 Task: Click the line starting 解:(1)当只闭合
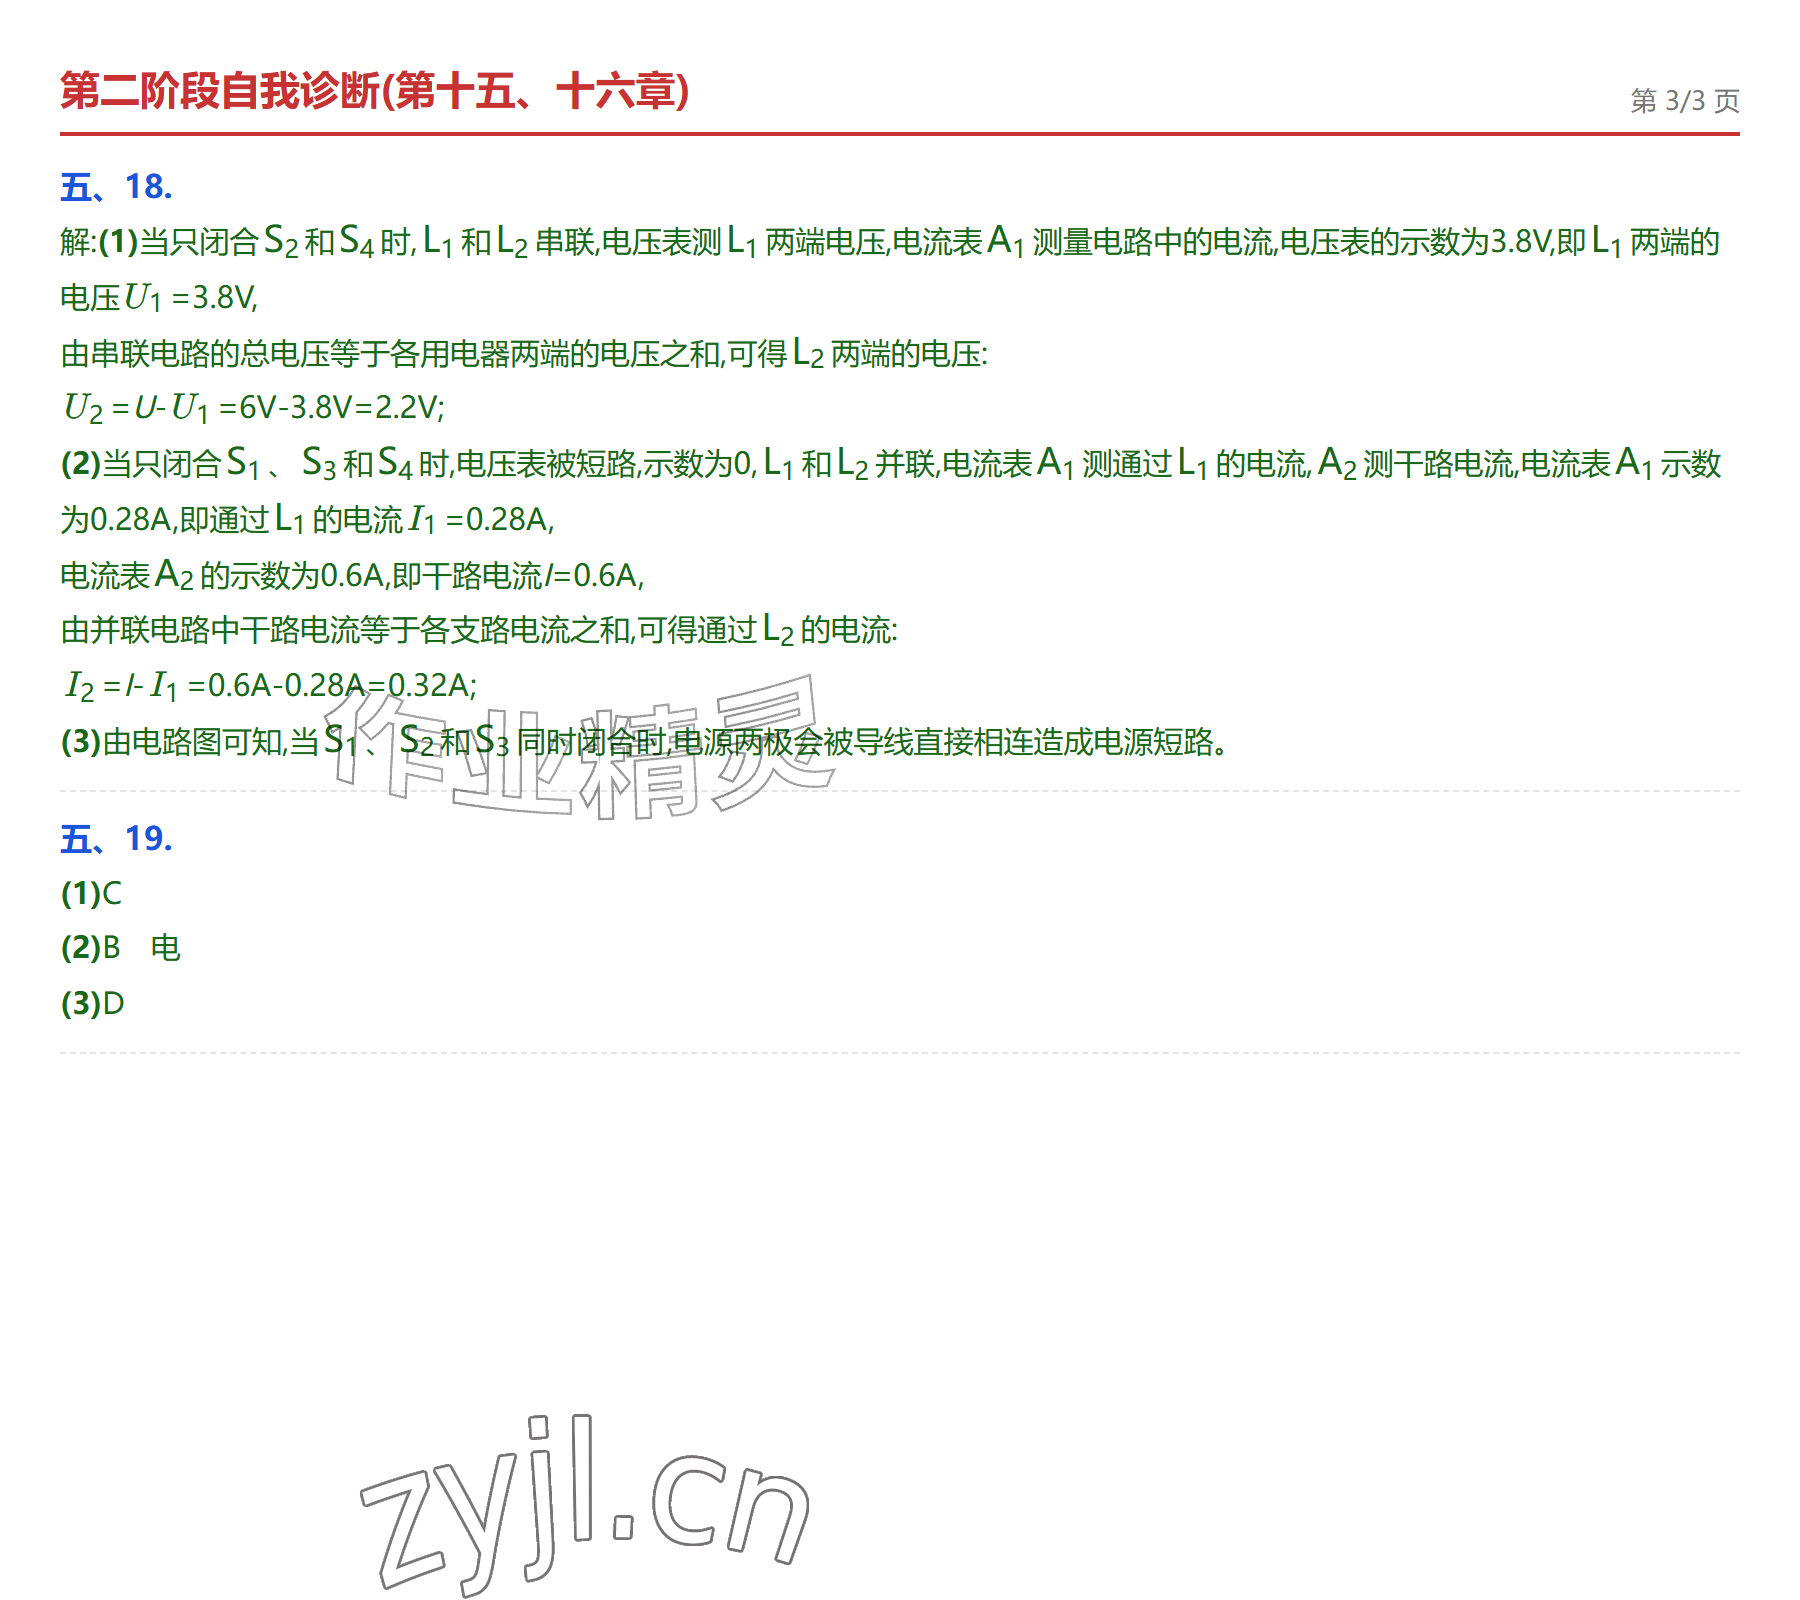point(890,242)
